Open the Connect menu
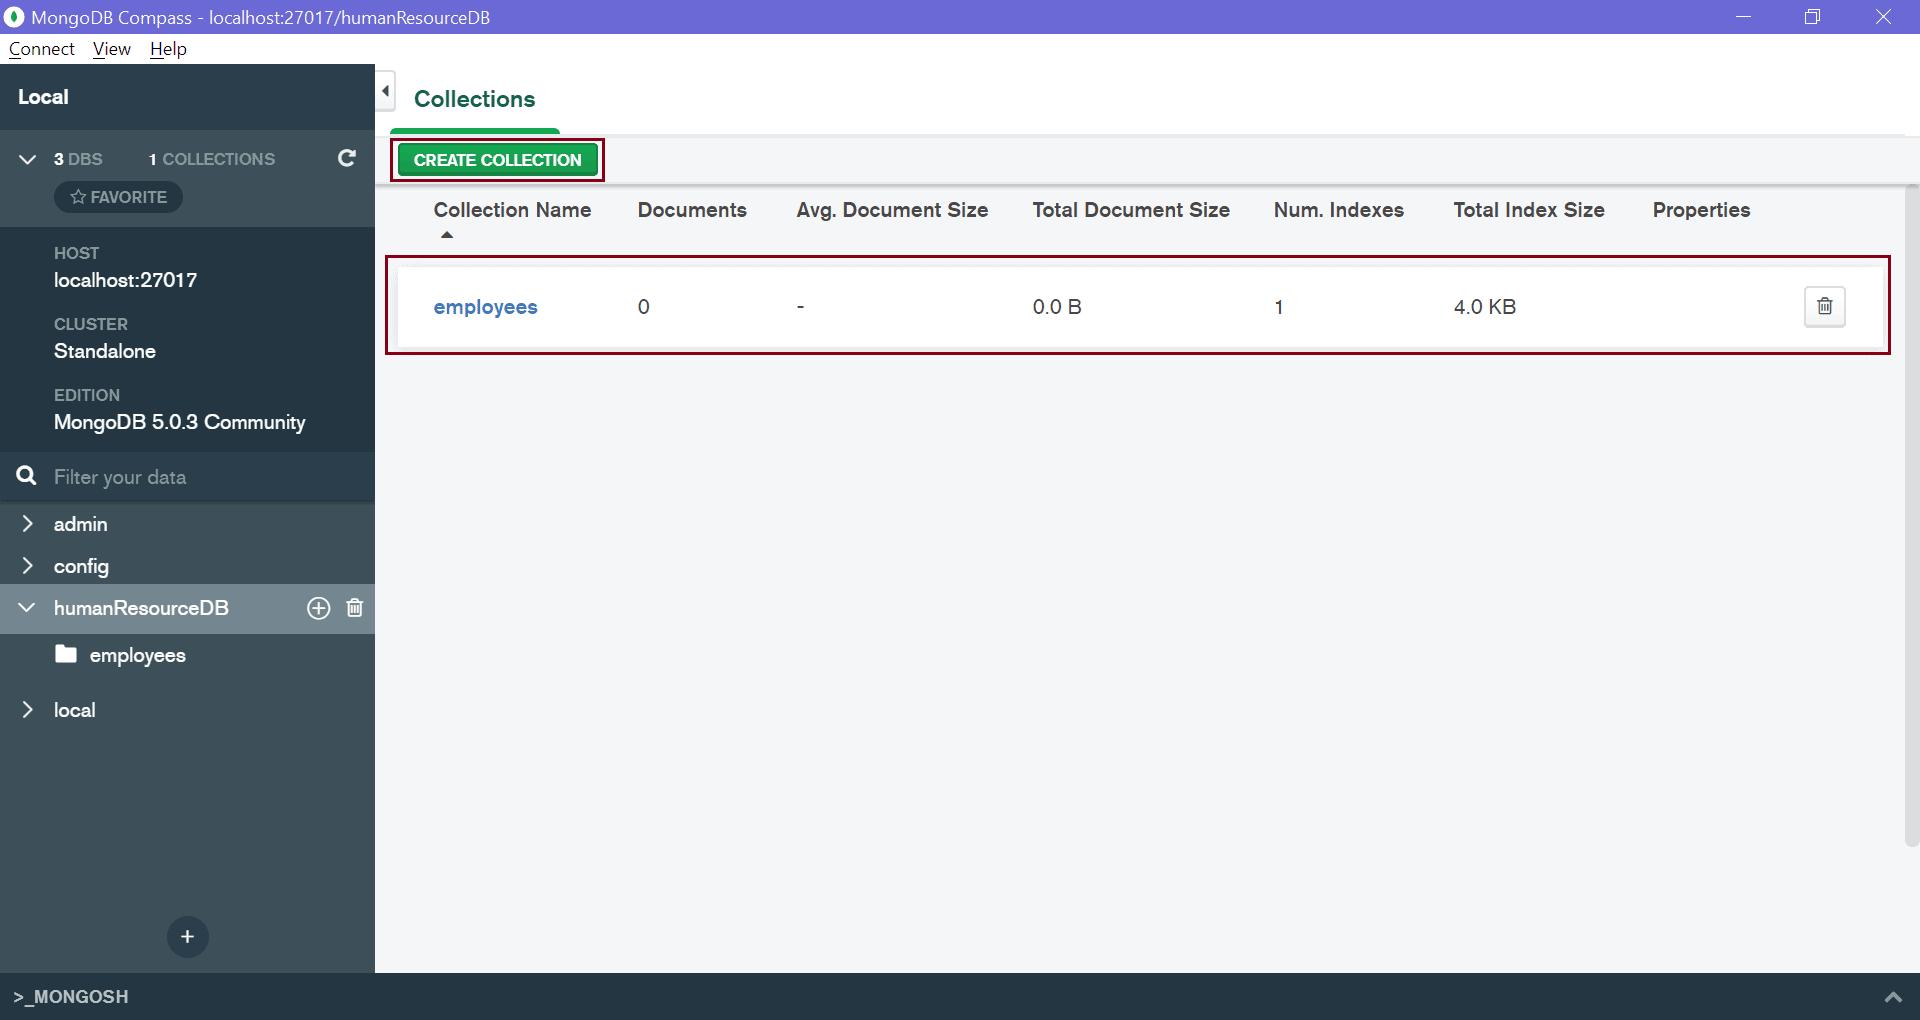 click(41, 49)
